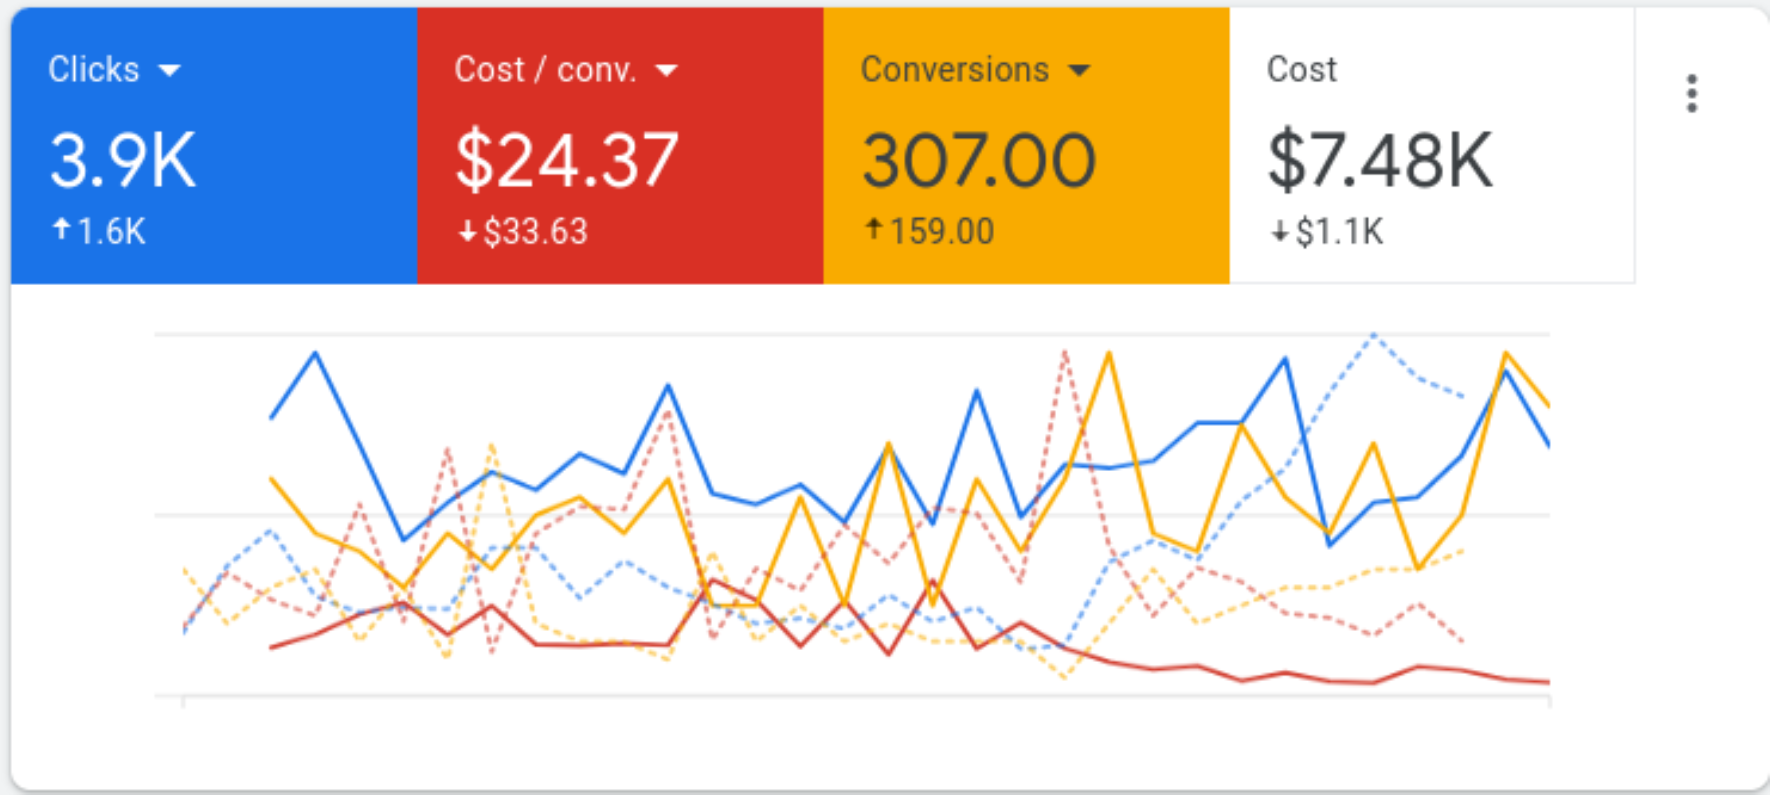Click the 307.00 conversions value
The width and height of the screenshot is (1777, 804).
(980, 161)
